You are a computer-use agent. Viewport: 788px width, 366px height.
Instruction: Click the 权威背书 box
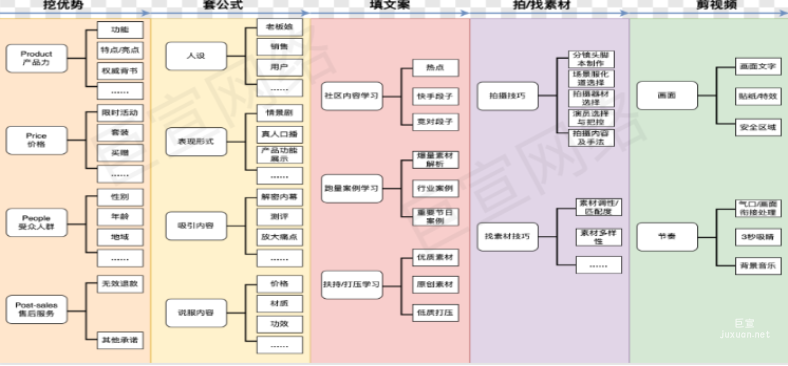pyautogui.click(x=120, y=71)
